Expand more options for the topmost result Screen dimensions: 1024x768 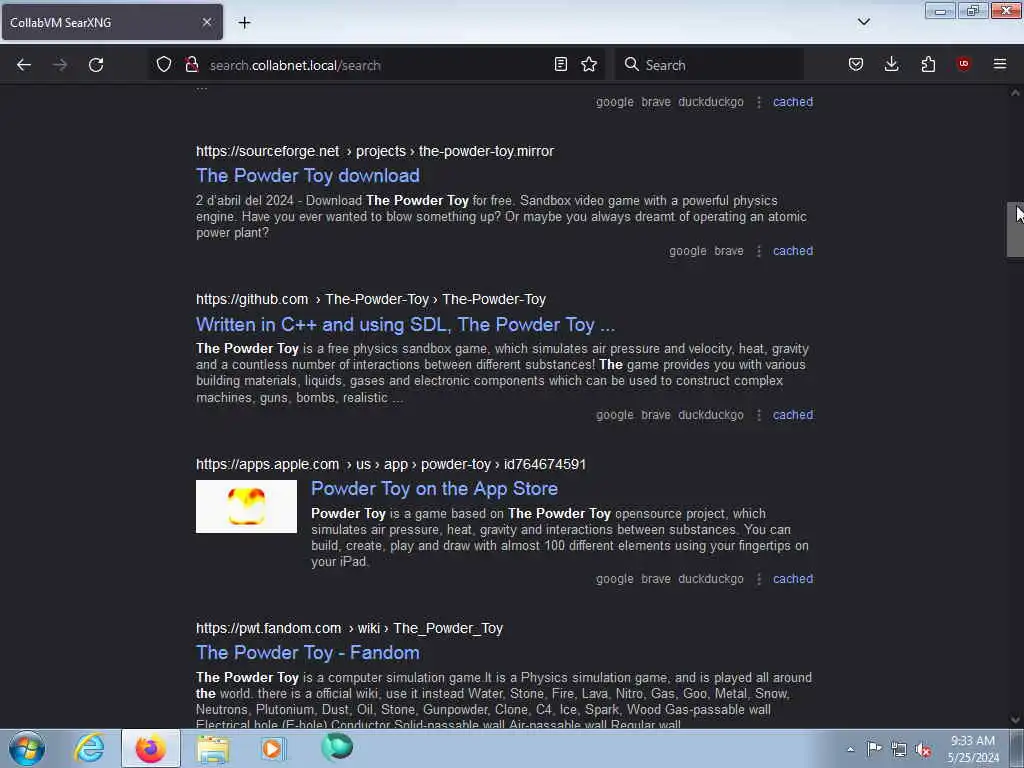pyautogui.click(x=758, y=103)
